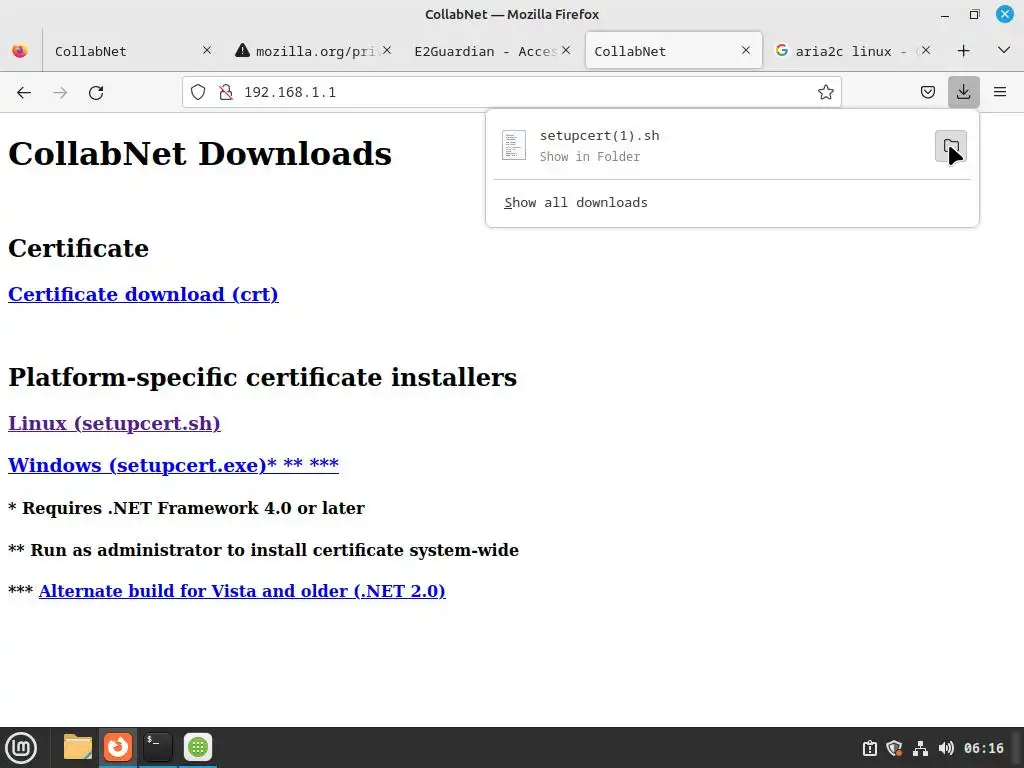Bookmark this page with the star icon

[825, 92]
